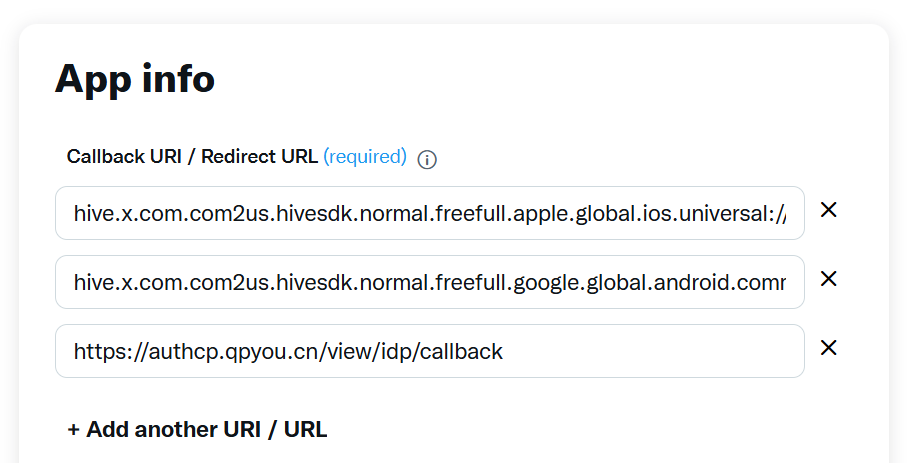Screen dimensions: 907x463
Task: Click the blue (required) text
Action: pos(365,157)
